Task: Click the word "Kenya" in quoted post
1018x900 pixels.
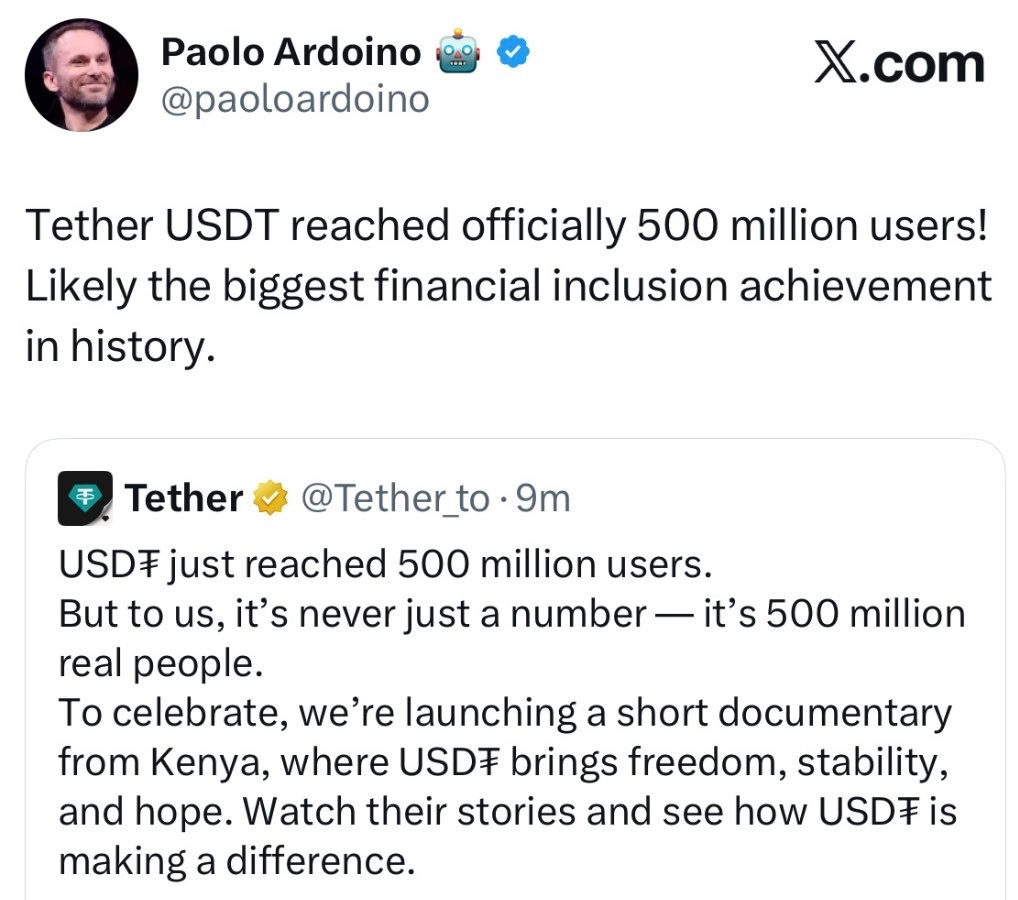Action: (x=212, y=762)
